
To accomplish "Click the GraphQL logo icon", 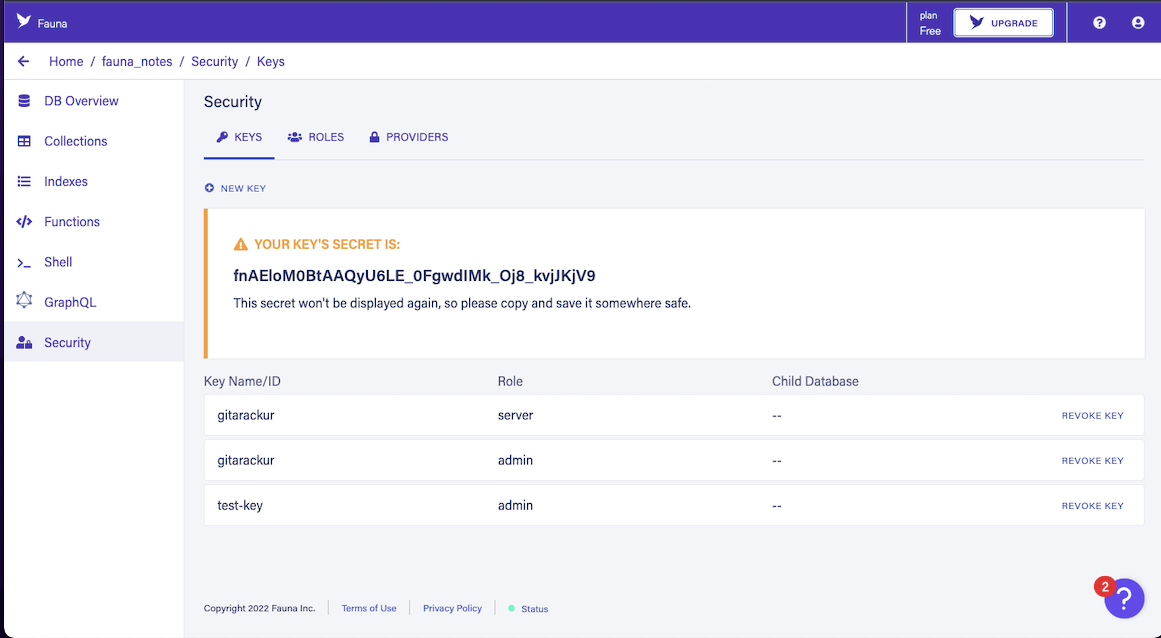I will click(x=24, y=300).
